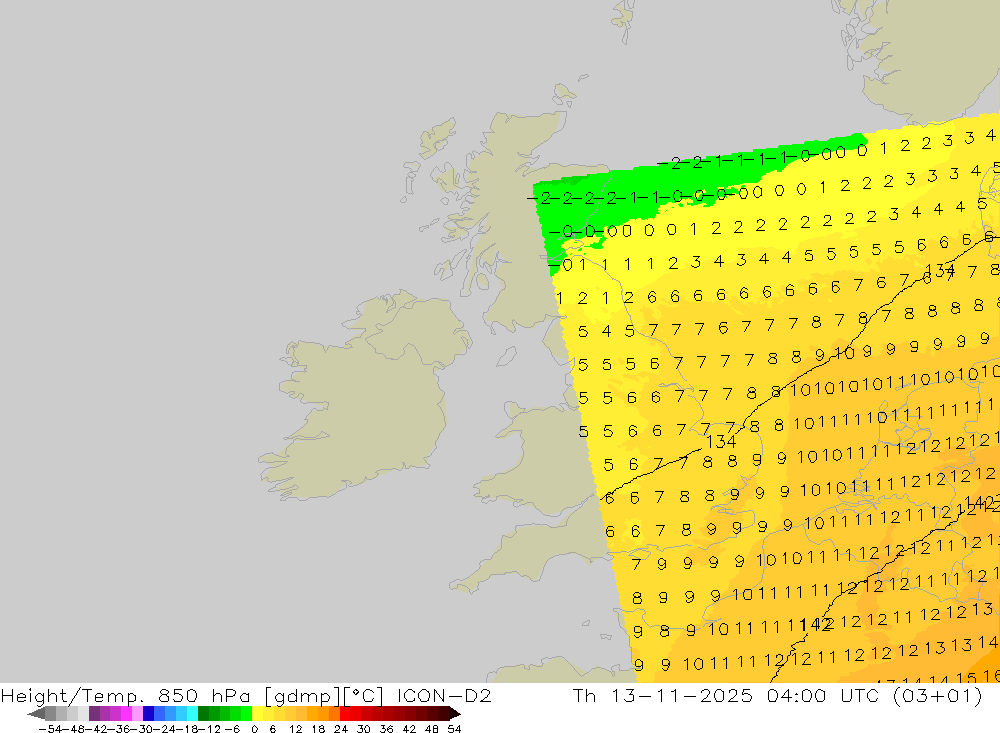Select the darkest maroon legend swatch

click(443, 714)
